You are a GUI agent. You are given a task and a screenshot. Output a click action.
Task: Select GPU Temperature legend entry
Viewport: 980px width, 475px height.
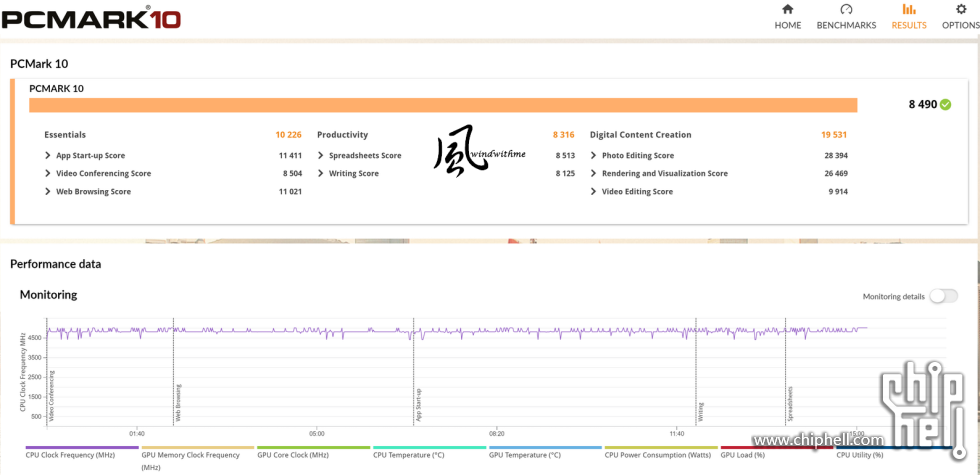545,453
